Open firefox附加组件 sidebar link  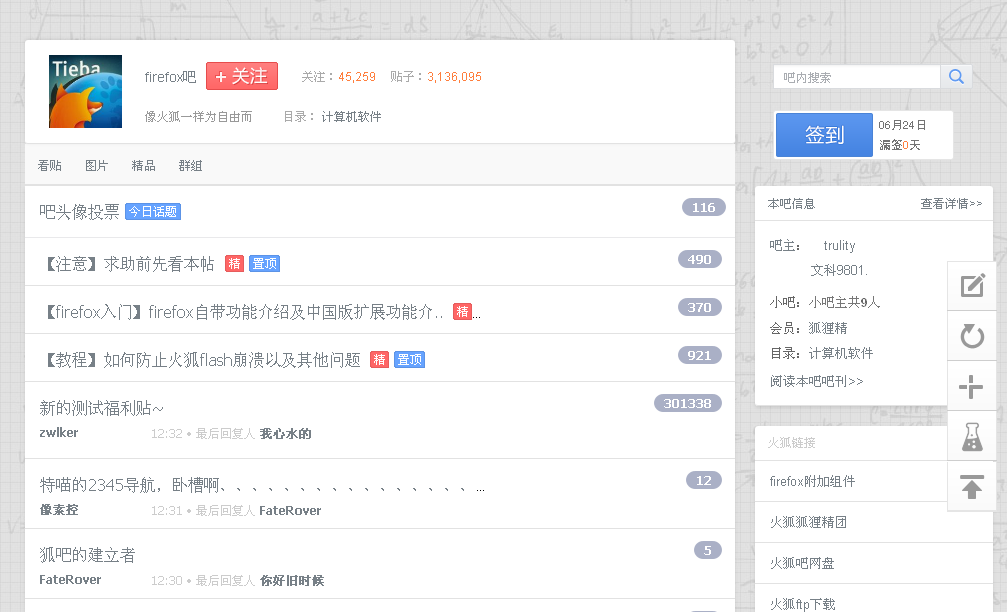coord(812,481)
